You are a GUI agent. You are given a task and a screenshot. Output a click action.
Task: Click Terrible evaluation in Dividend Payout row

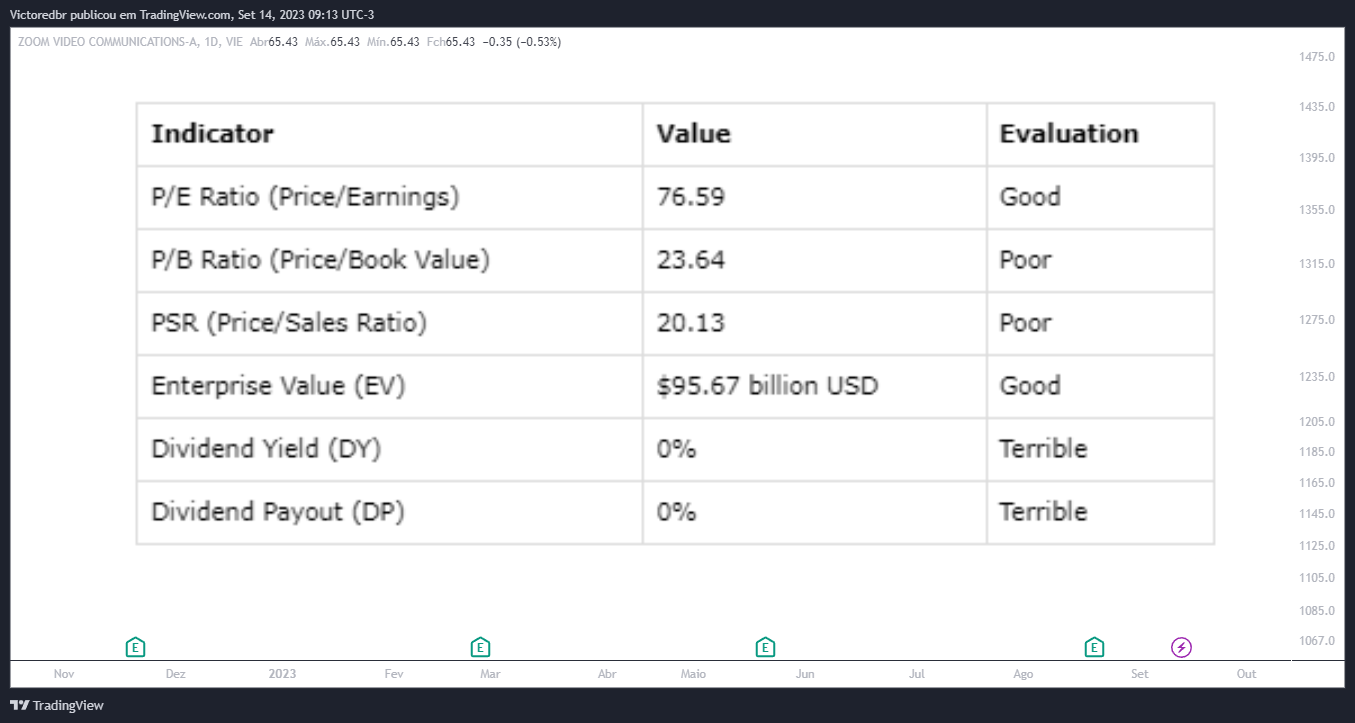[x=1043, y=512]
